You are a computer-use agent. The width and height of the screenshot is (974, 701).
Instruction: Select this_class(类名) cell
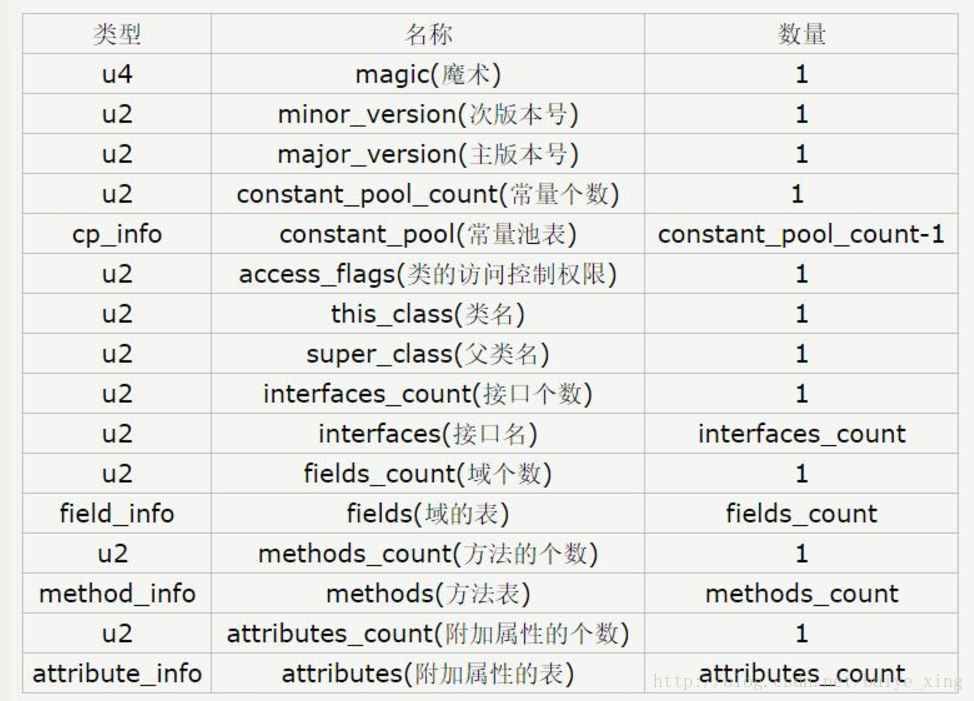point(427,314)
